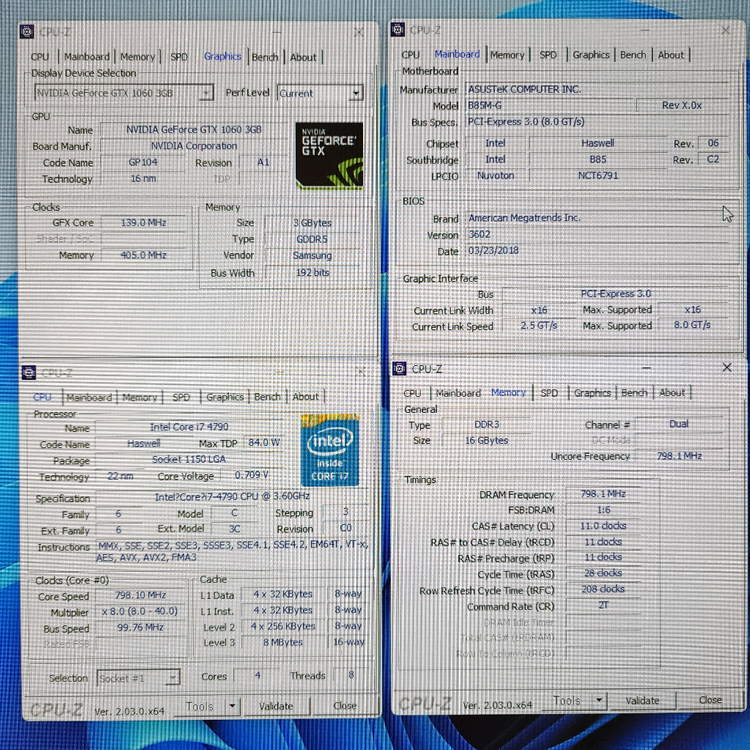750x750 pixels.
Task: Click Bus Width value 192 bits
Action: (x=312, y=273)
